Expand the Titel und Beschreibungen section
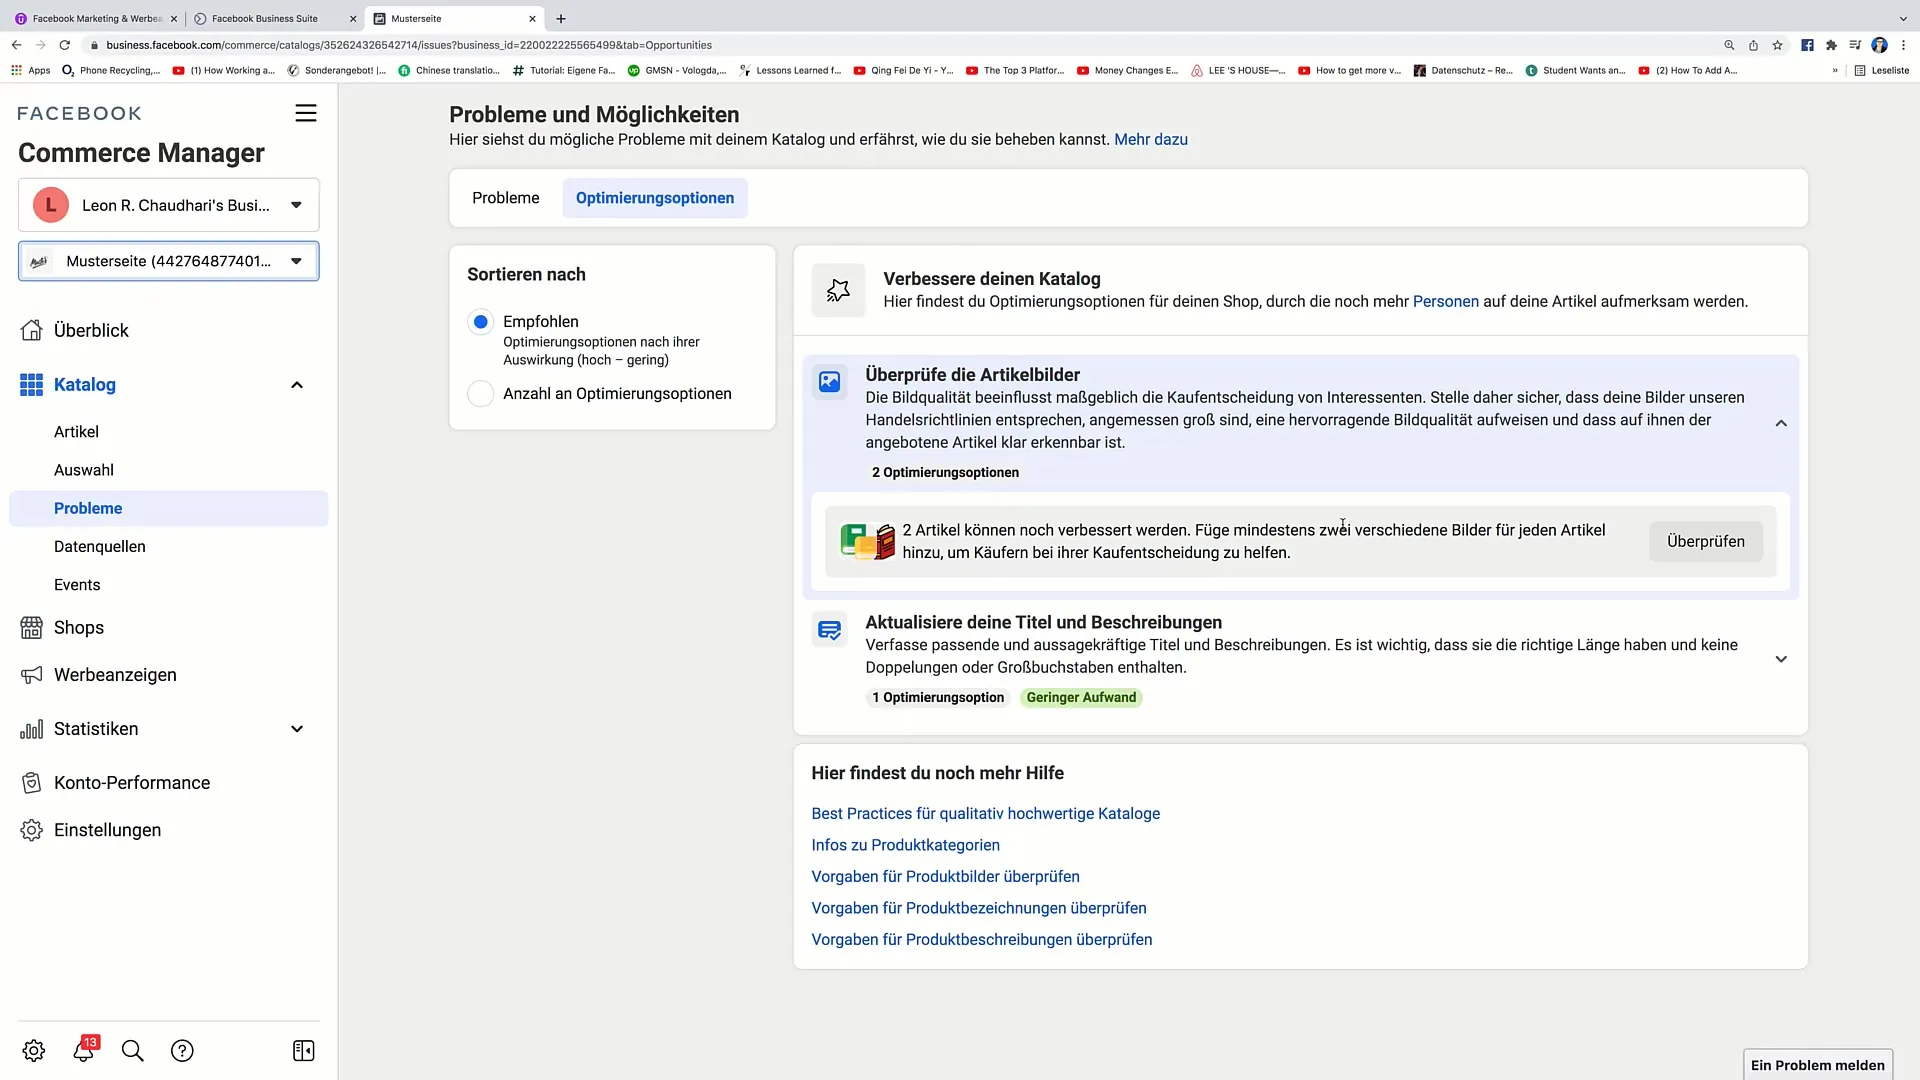Viewport: 1920px width, 1080px height. pyautogui.click(x=1782, y=657)
